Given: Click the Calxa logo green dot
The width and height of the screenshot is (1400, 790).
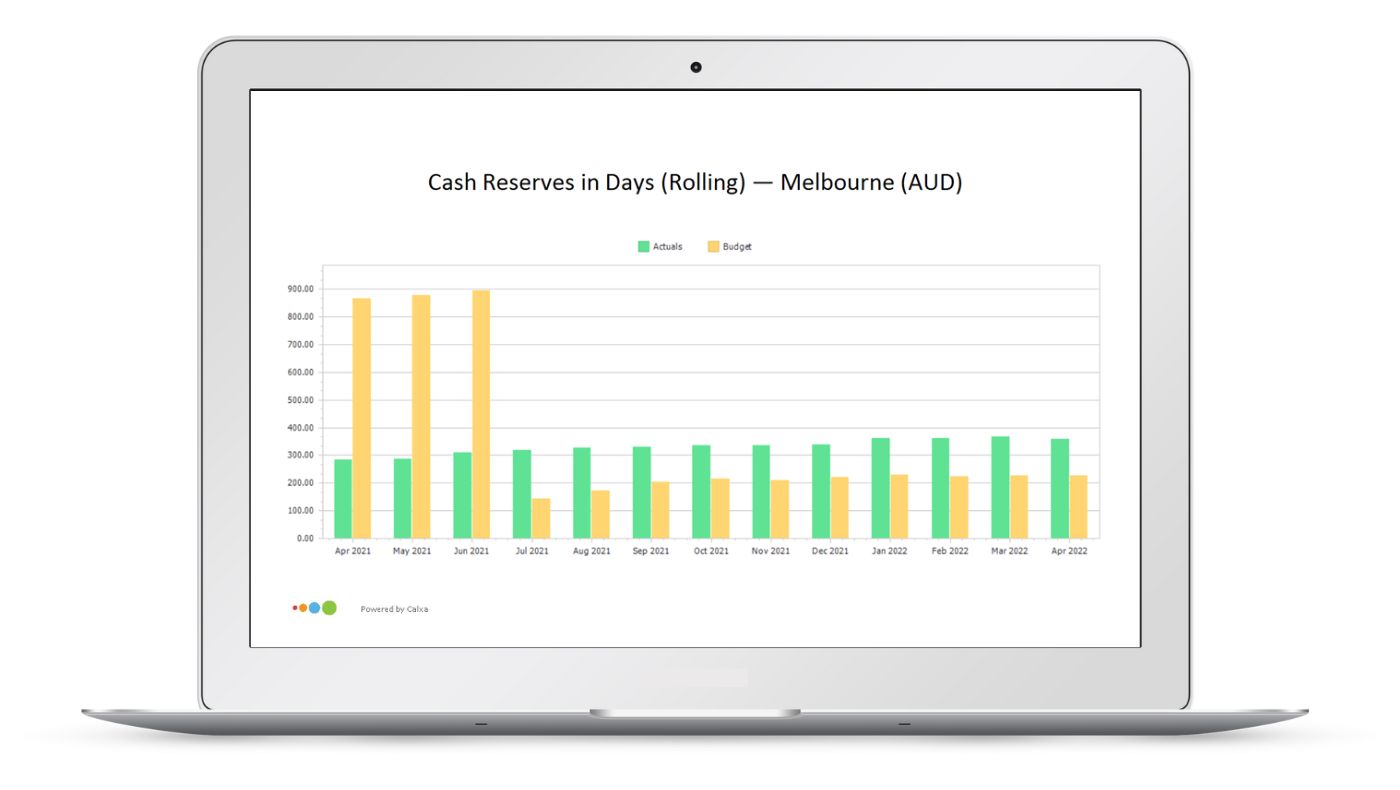Looking at the screenshot, I should [x=328, y=607].
